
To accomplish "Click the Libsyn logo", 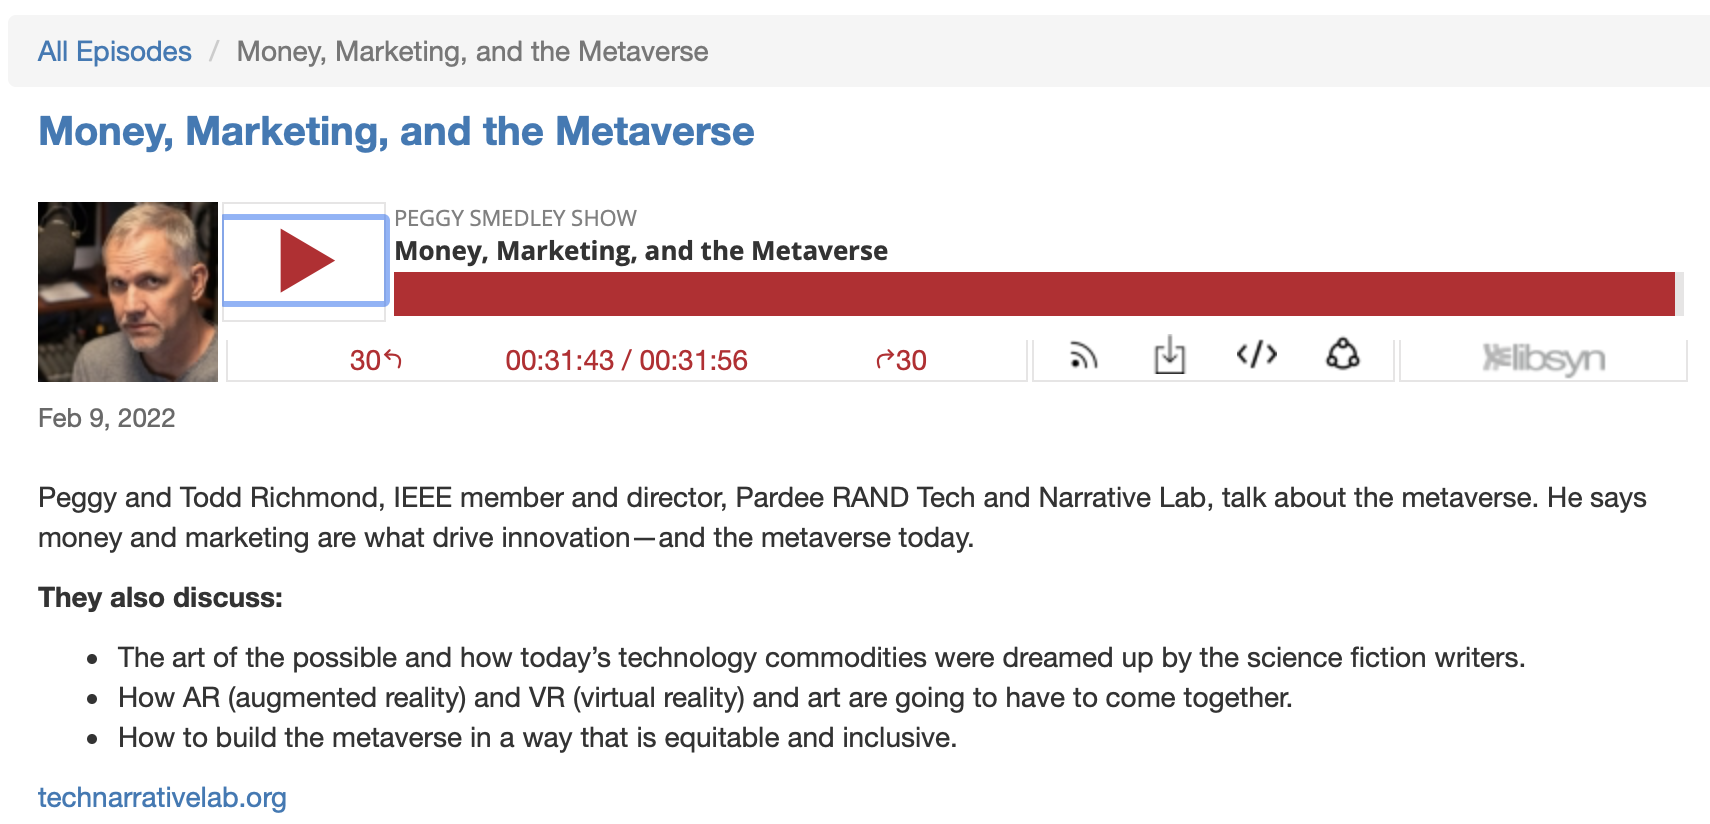I will (x=1543, y=359).
